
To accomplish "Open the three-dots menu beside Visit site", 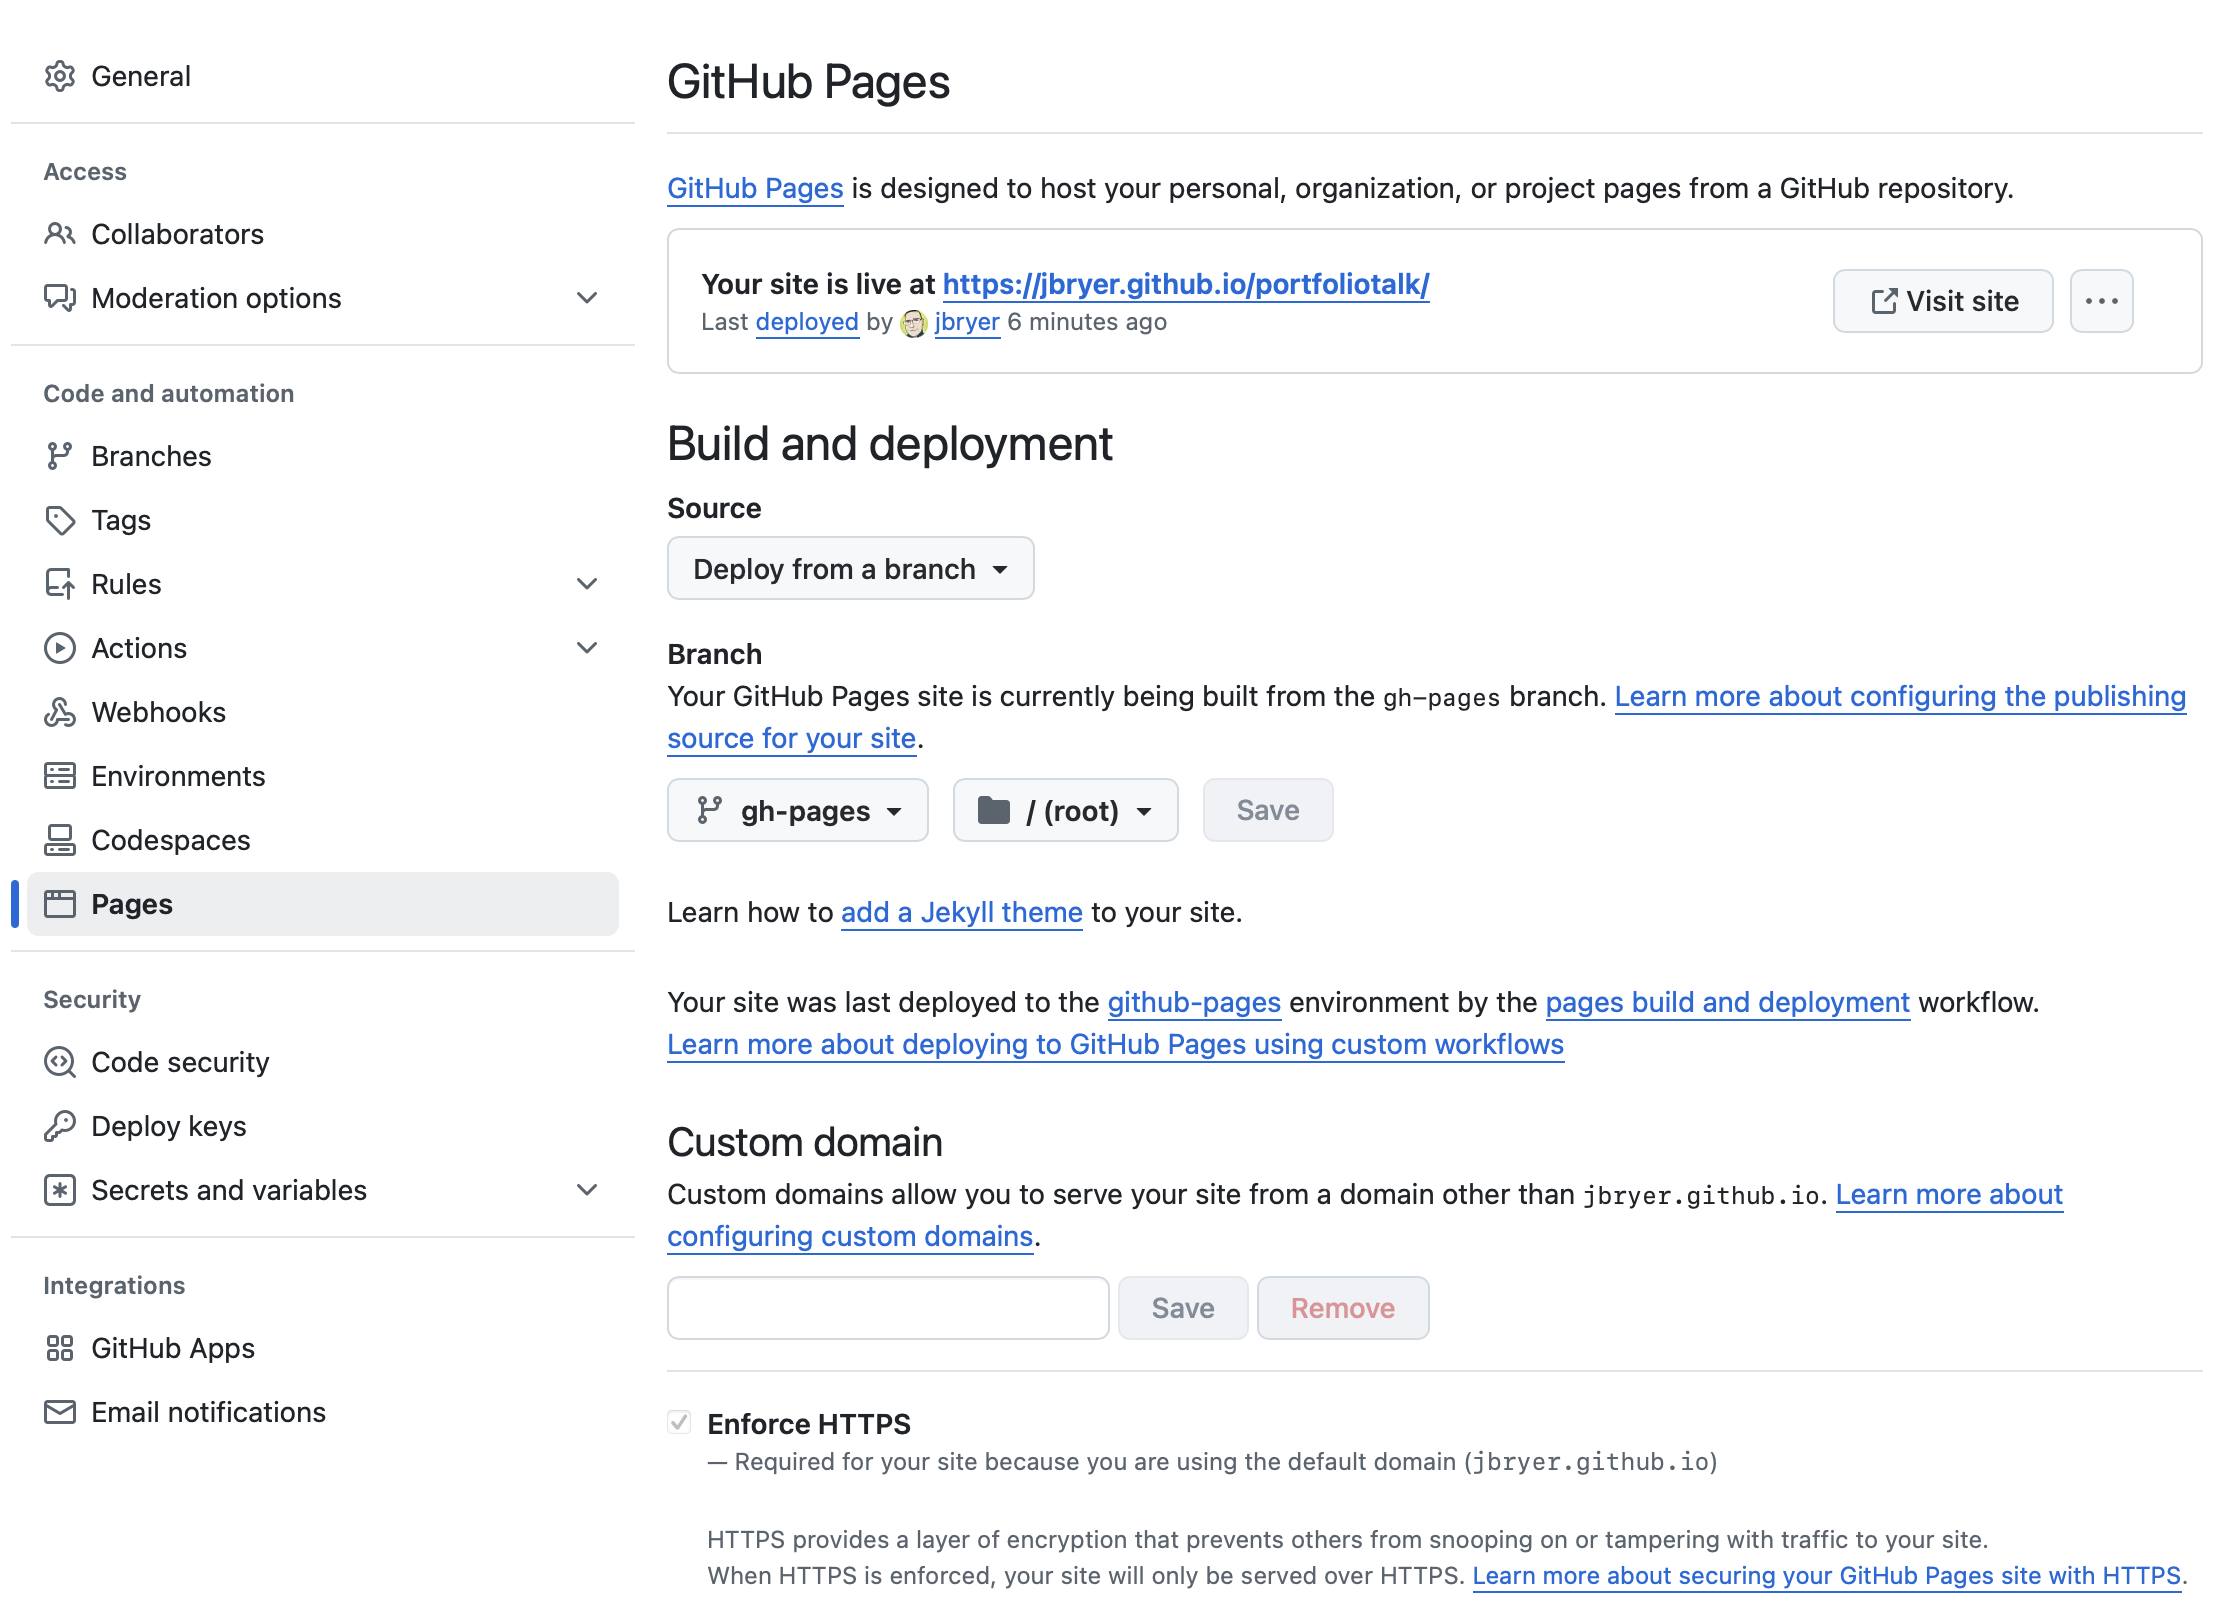I will pos(2101,301).
